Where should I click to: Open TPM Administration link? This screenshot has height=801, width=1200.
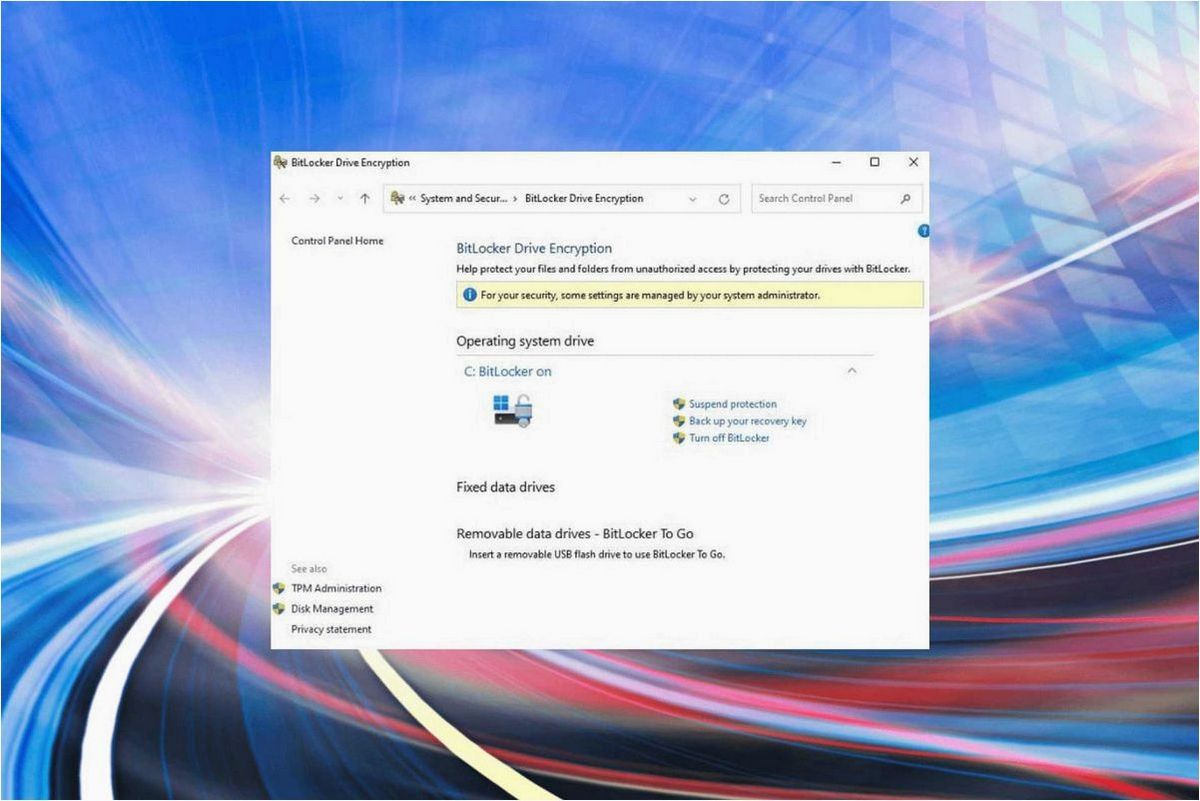pos(336,588)
